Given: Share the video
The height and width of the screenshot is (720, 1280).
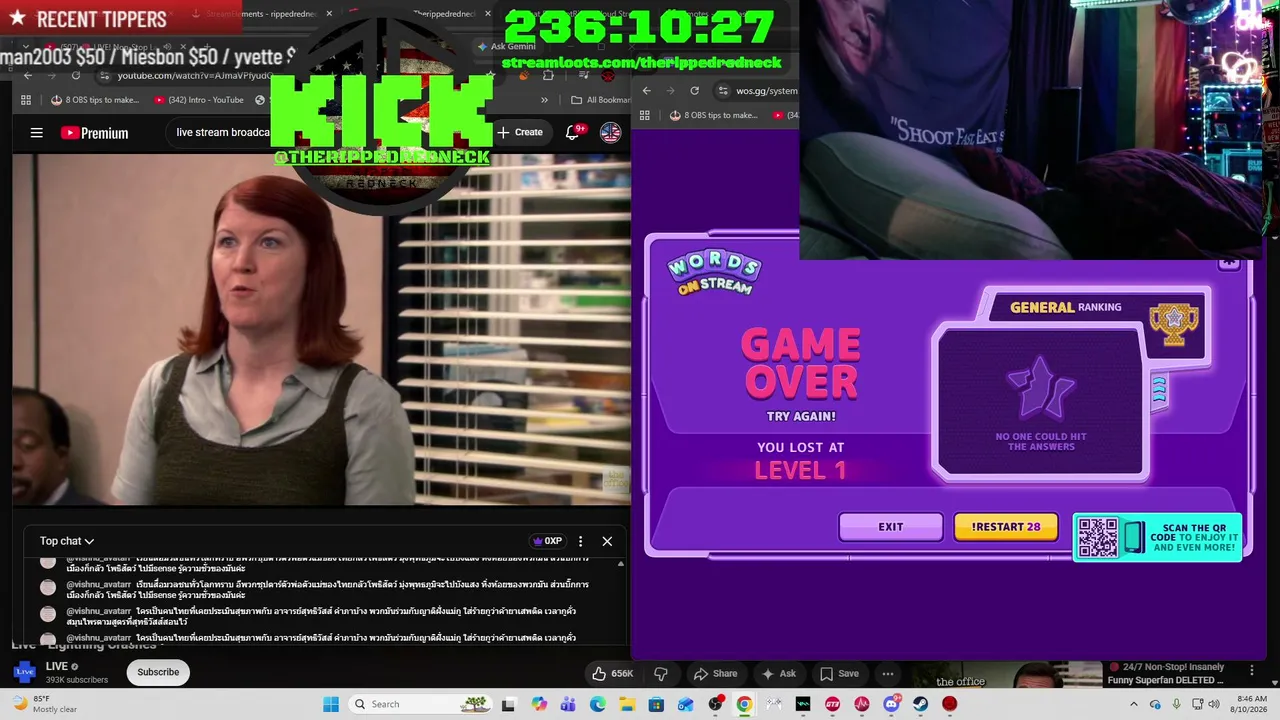Looking at the screenshot, I should click(716, 674).
